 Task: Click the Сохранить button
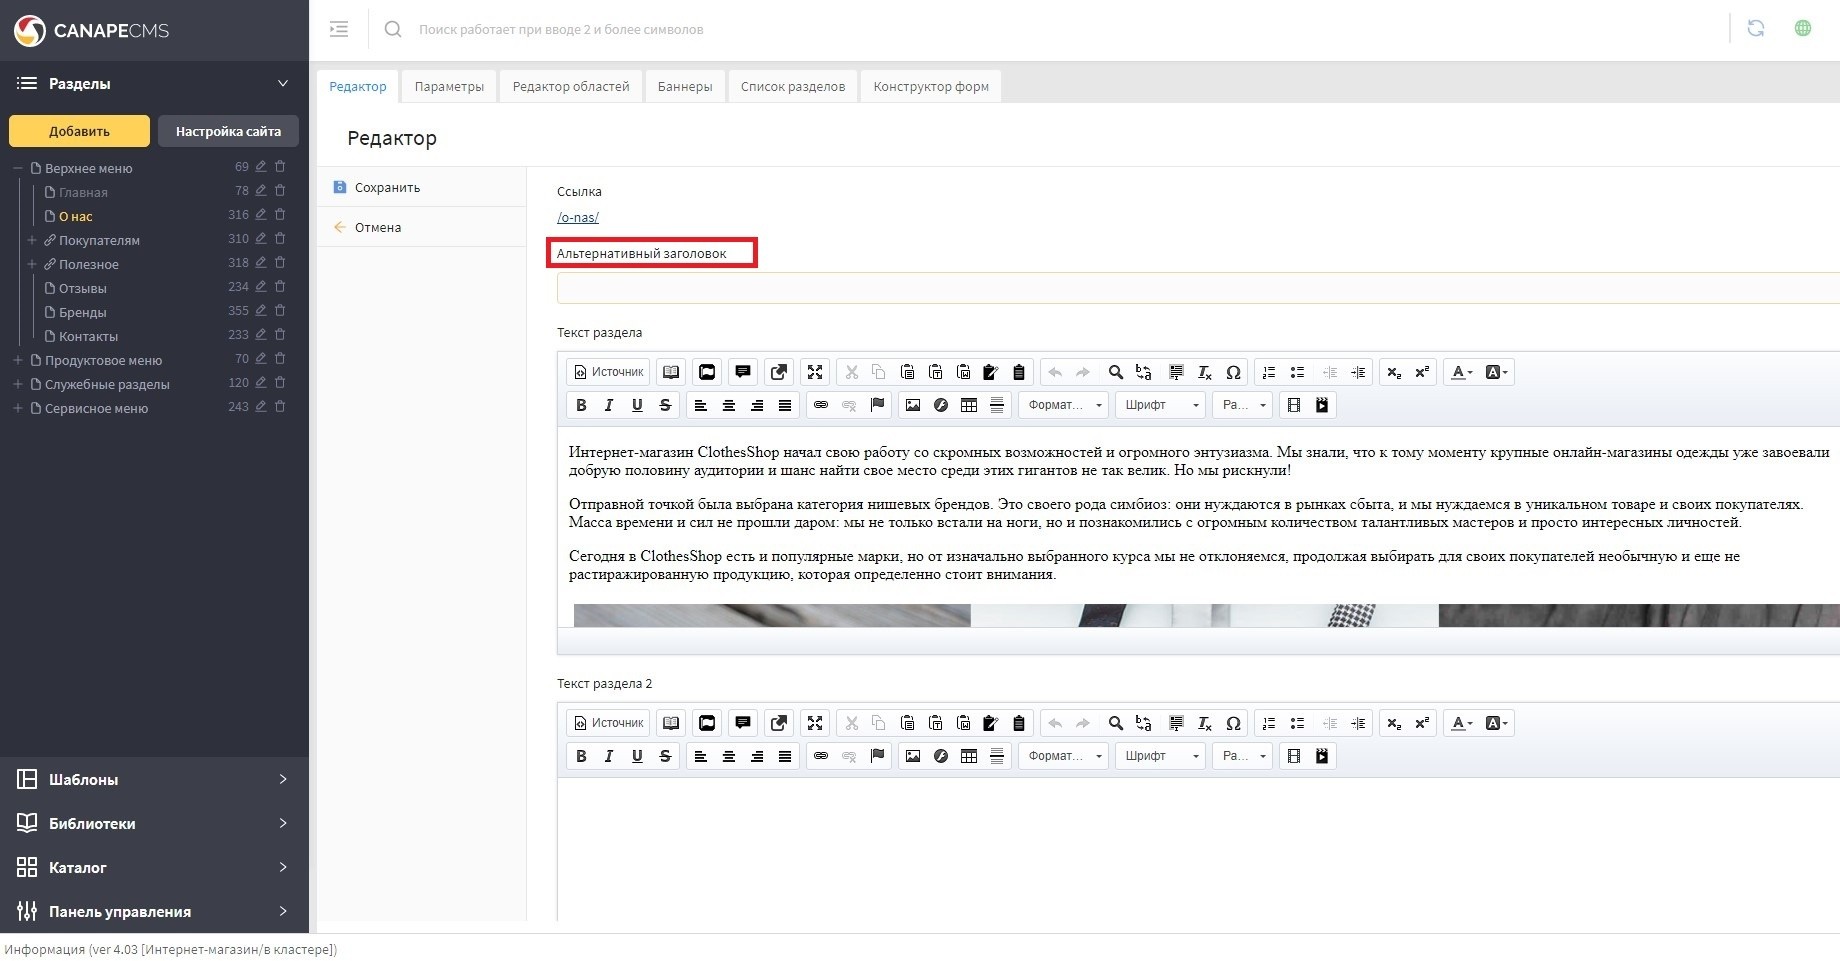point(387,188)
